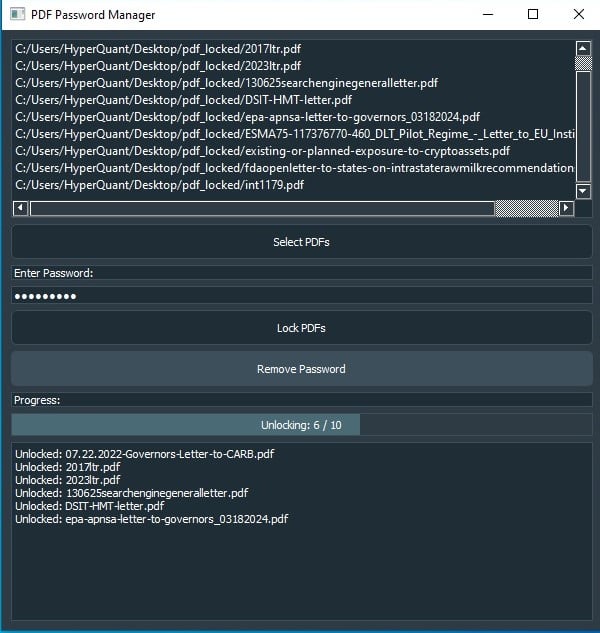Close the PDF Password Manager window
This screenshot has height=633, width=600.
pyautogui.click(x=578, y=15)
